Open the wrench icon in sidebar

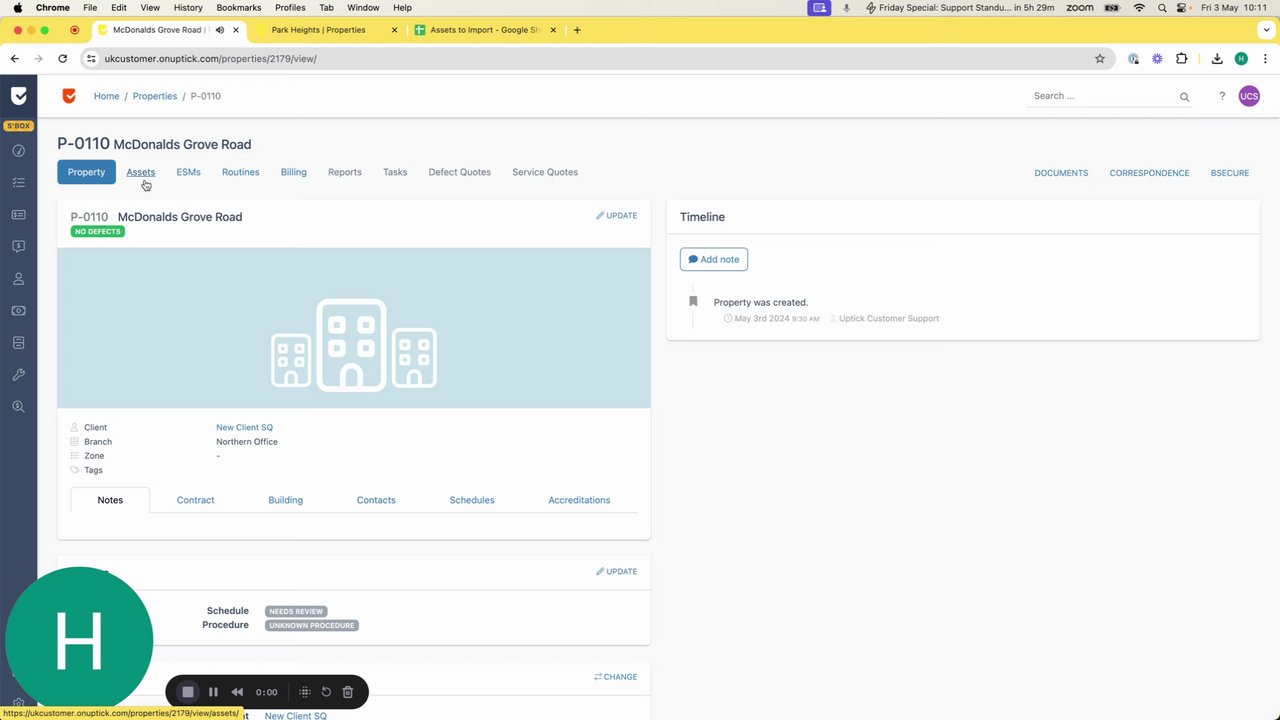click(18, 375)
